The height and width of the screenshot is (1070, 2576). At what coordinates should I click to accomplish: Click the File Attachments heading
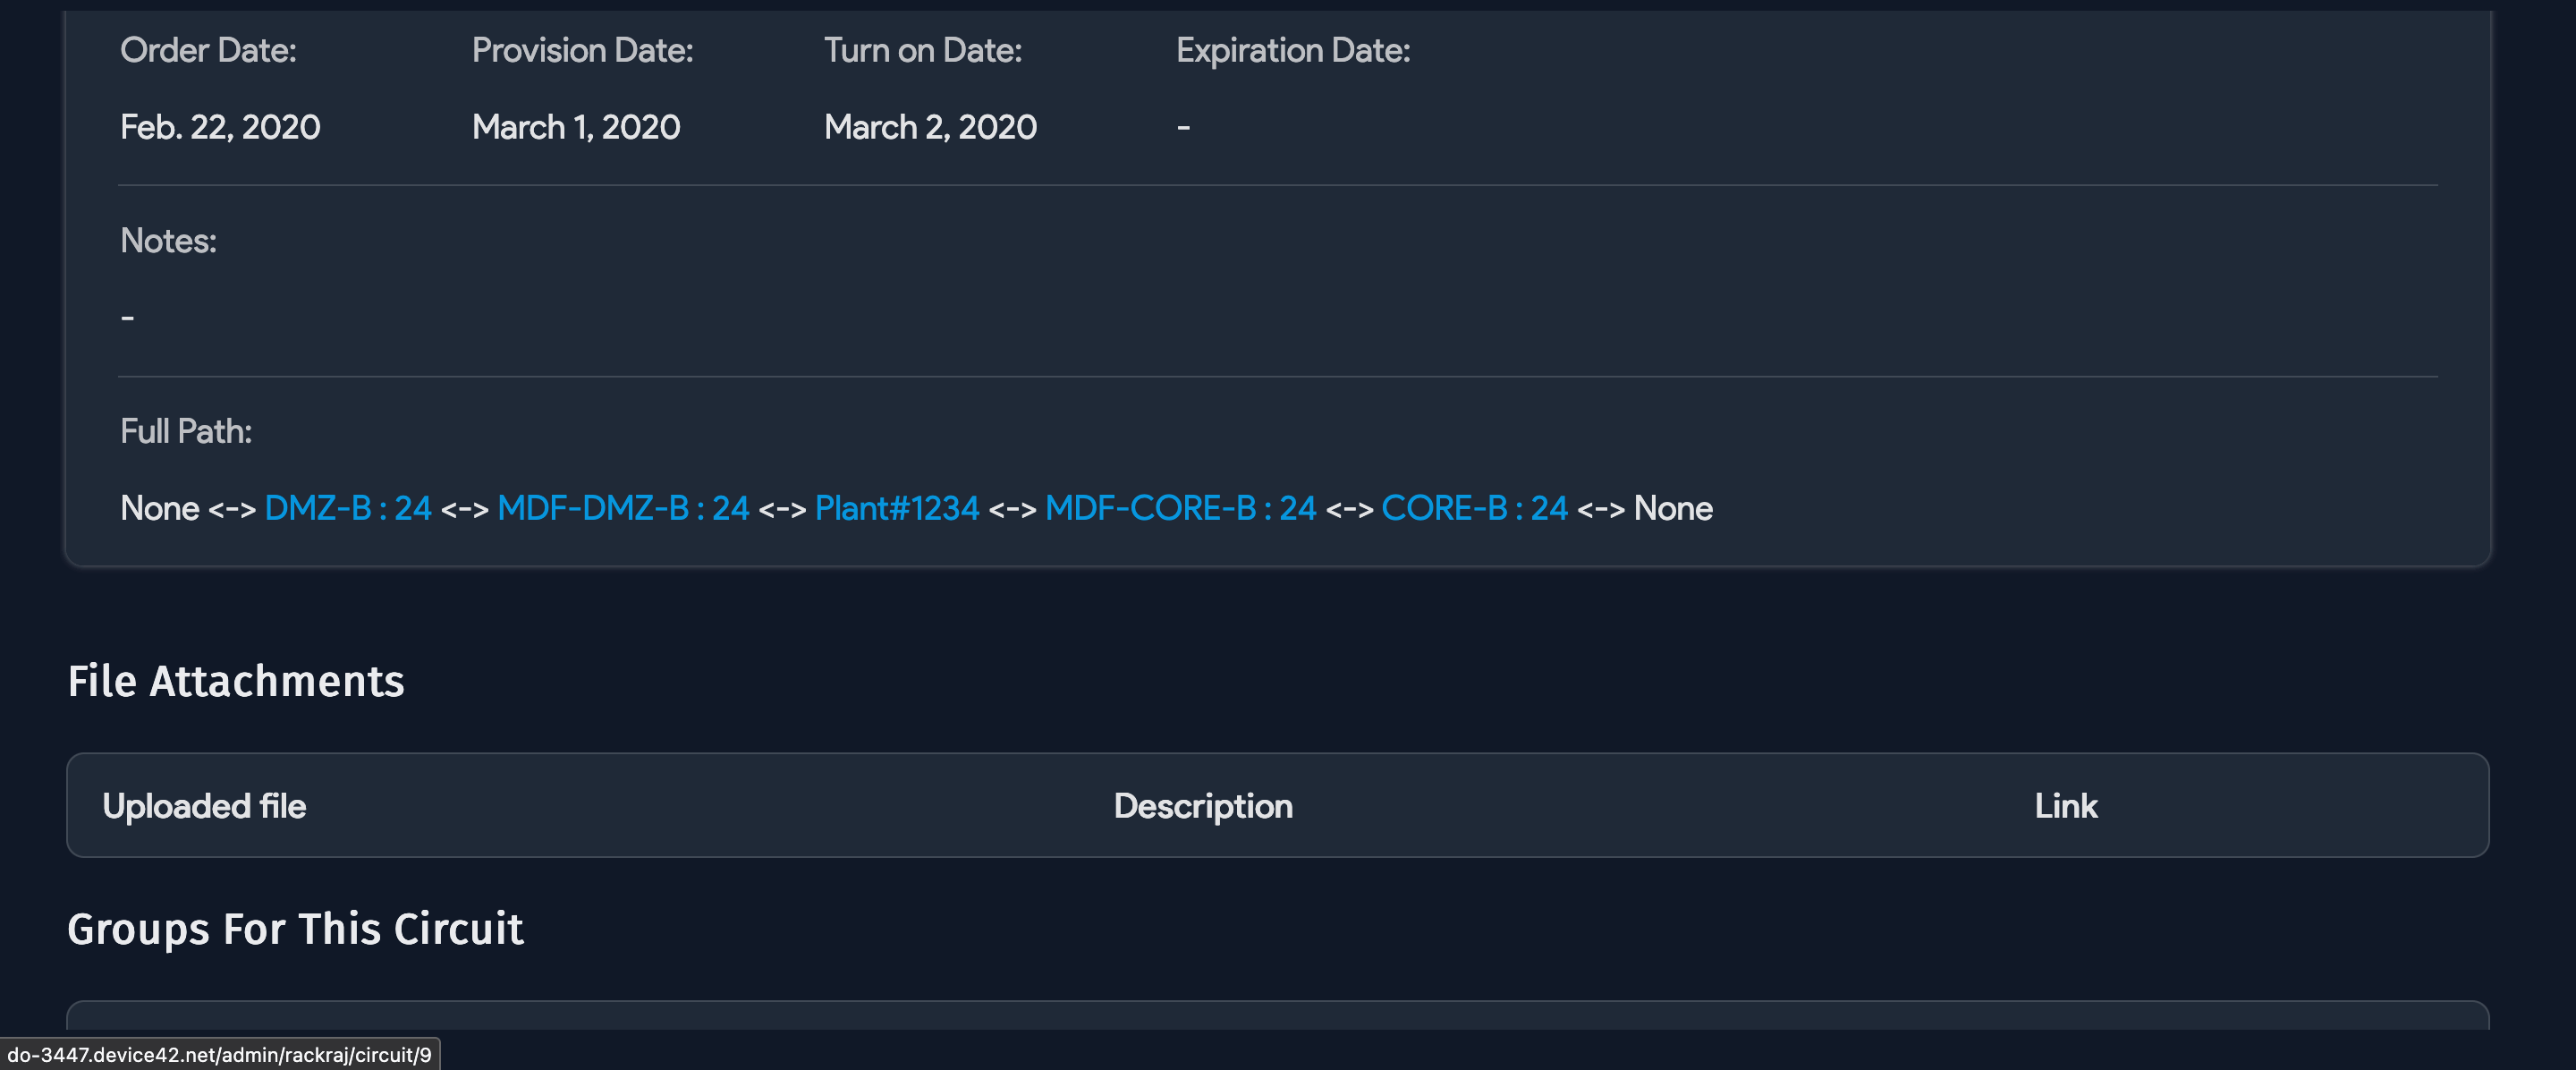(x=236, y=681)
